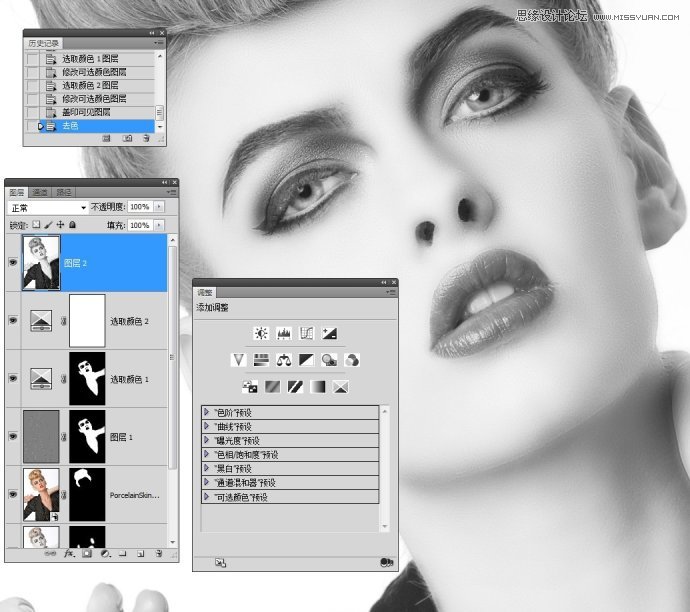
Task: Add a Black & White adjustment
Action: pos(307,360)
